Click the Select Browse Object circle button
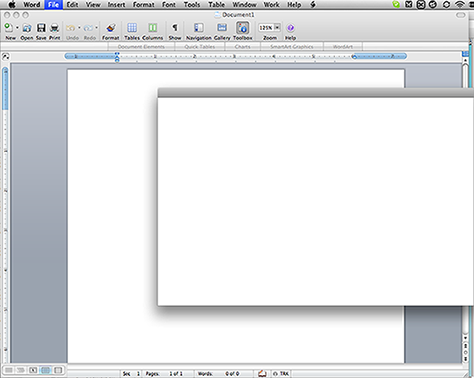 coord(466,353)
